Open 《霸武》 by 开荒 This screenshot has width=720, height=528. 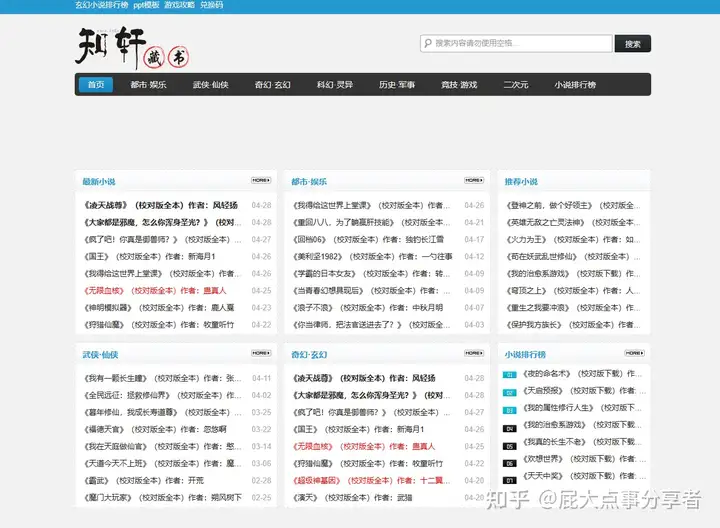(144, 480)
